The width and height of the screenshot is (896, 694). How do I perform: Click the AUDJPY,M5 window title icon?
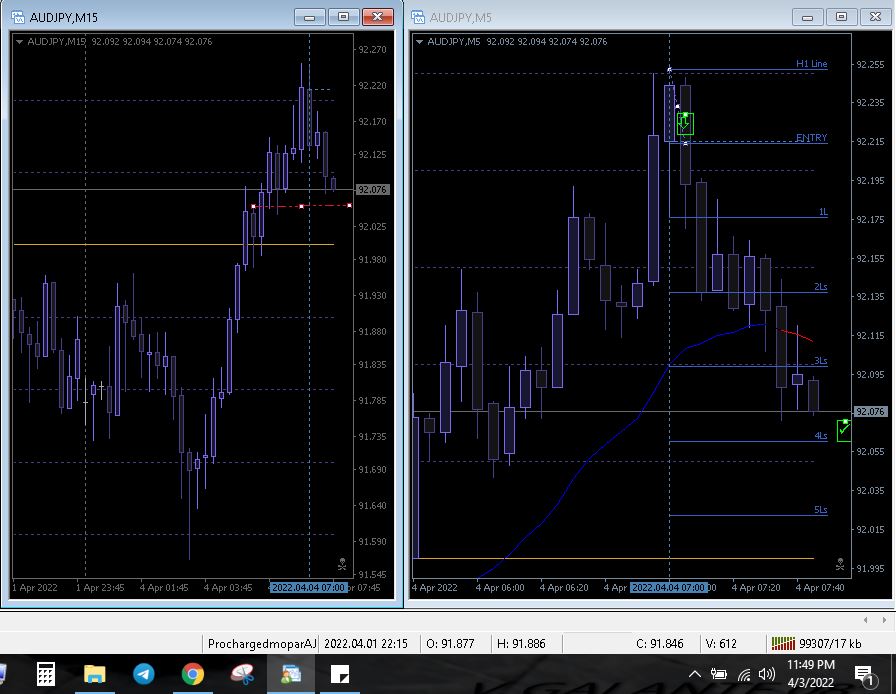click(x=418, y=17)
